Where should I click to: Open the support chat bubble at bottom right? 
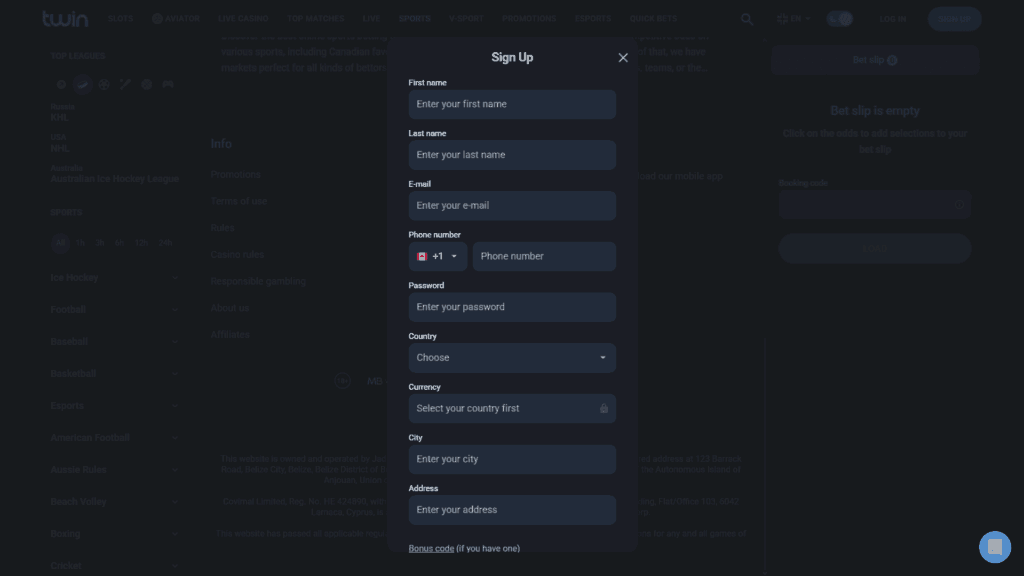point(994,547)
